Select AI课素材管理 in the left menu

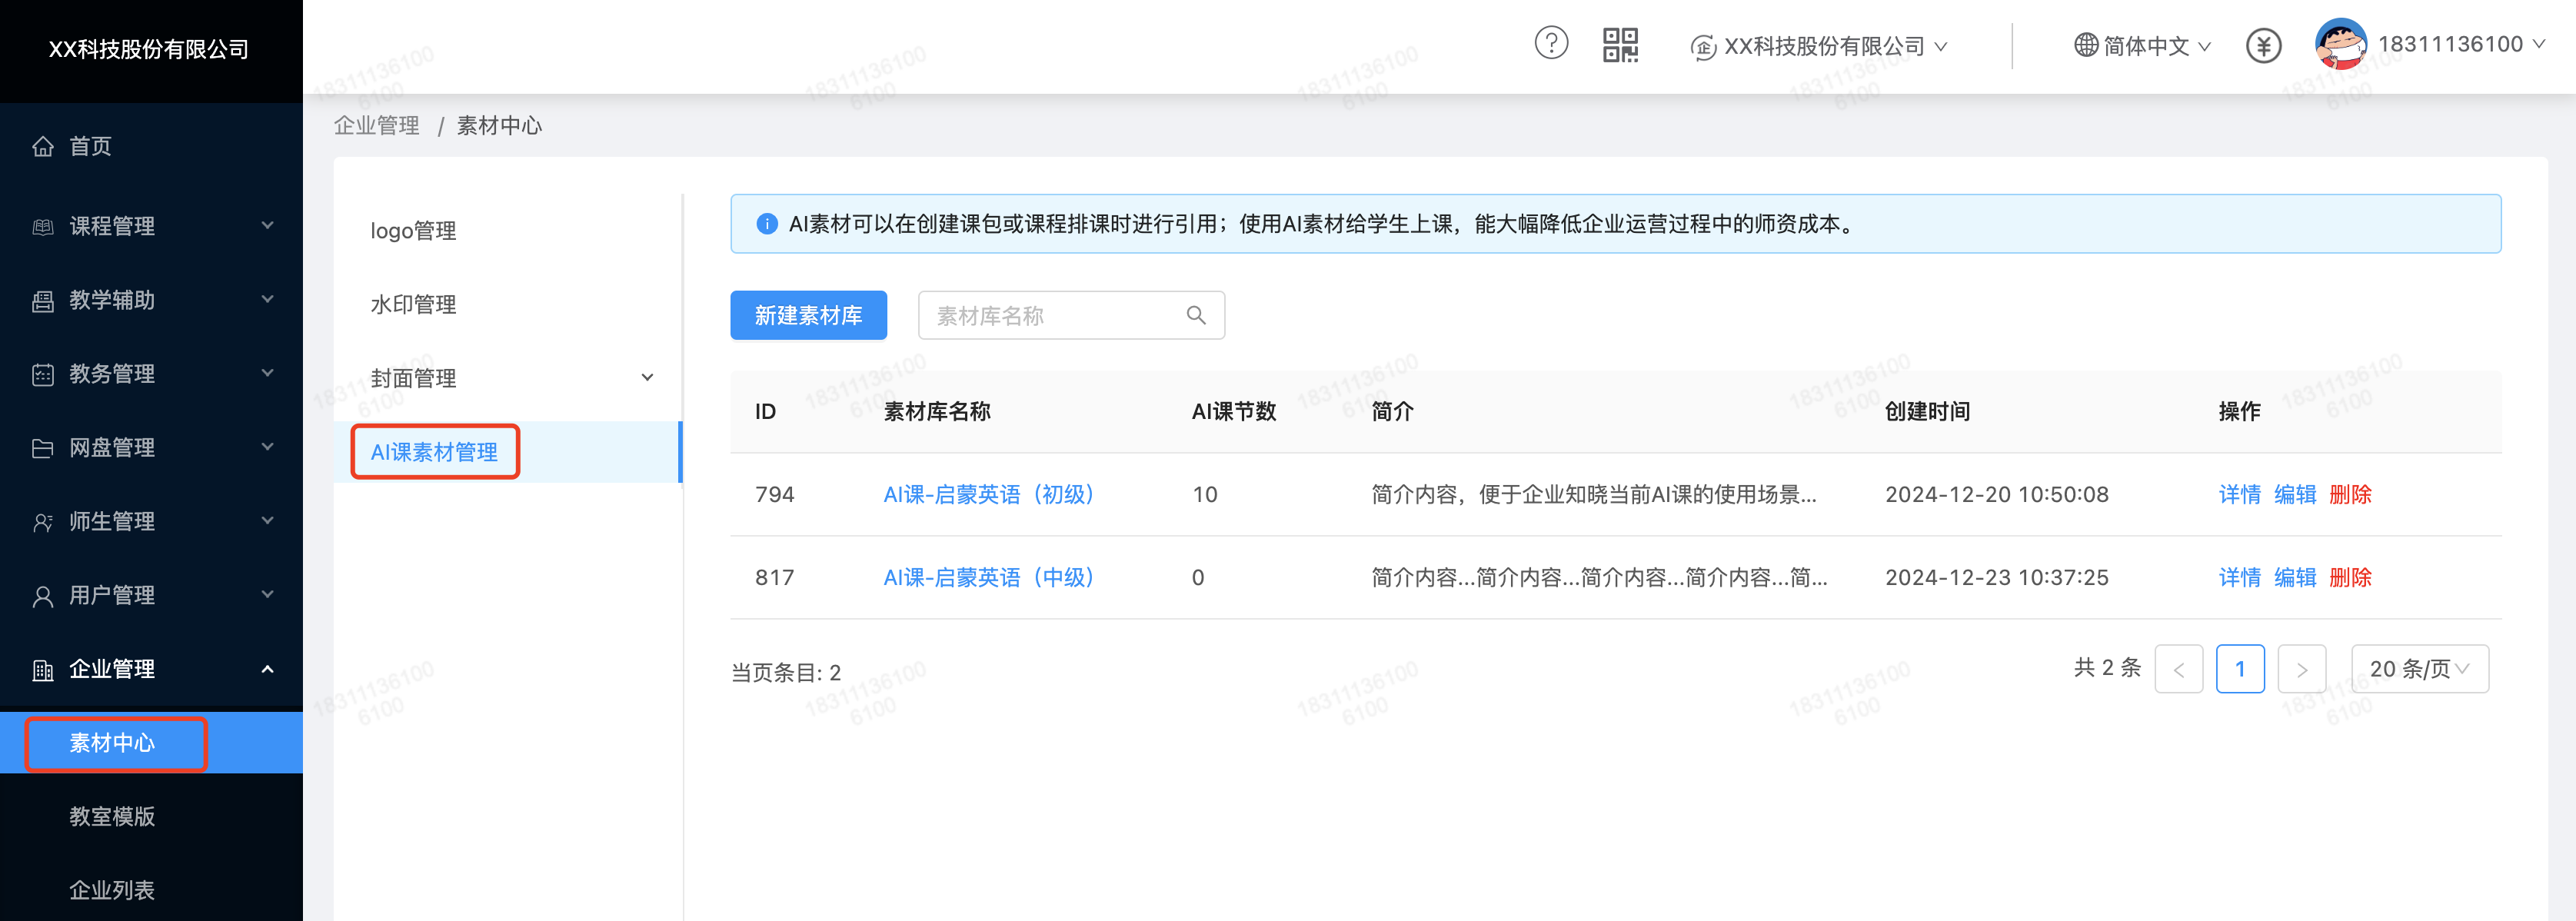[434, 452]
